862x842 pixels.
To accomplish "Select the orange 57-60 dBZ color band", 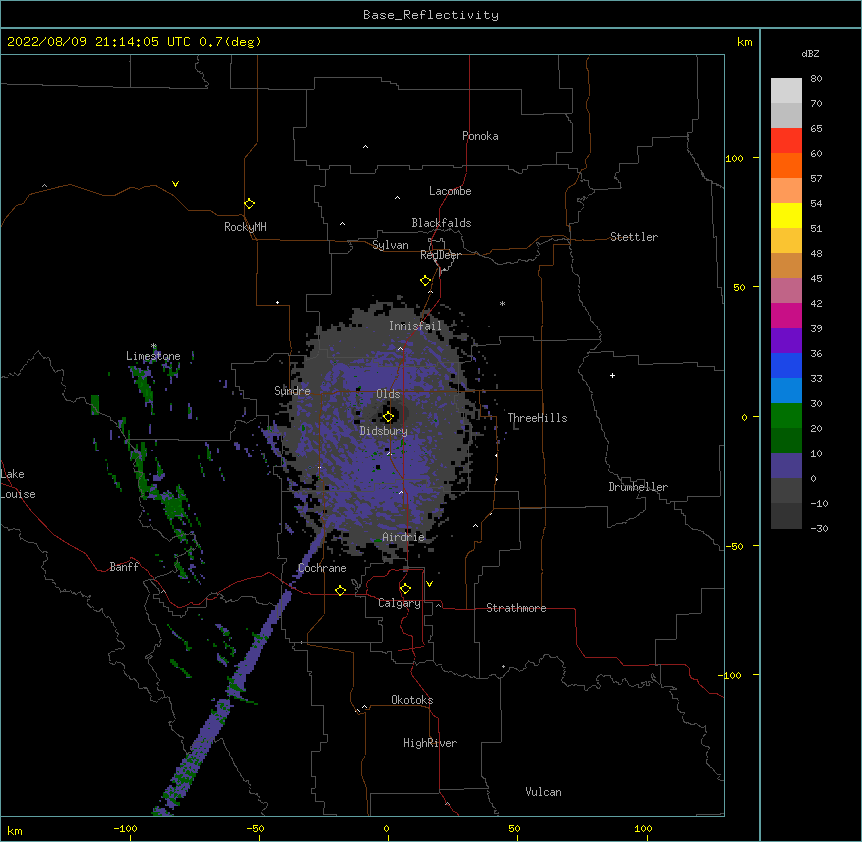I will (x=786, y=166).
